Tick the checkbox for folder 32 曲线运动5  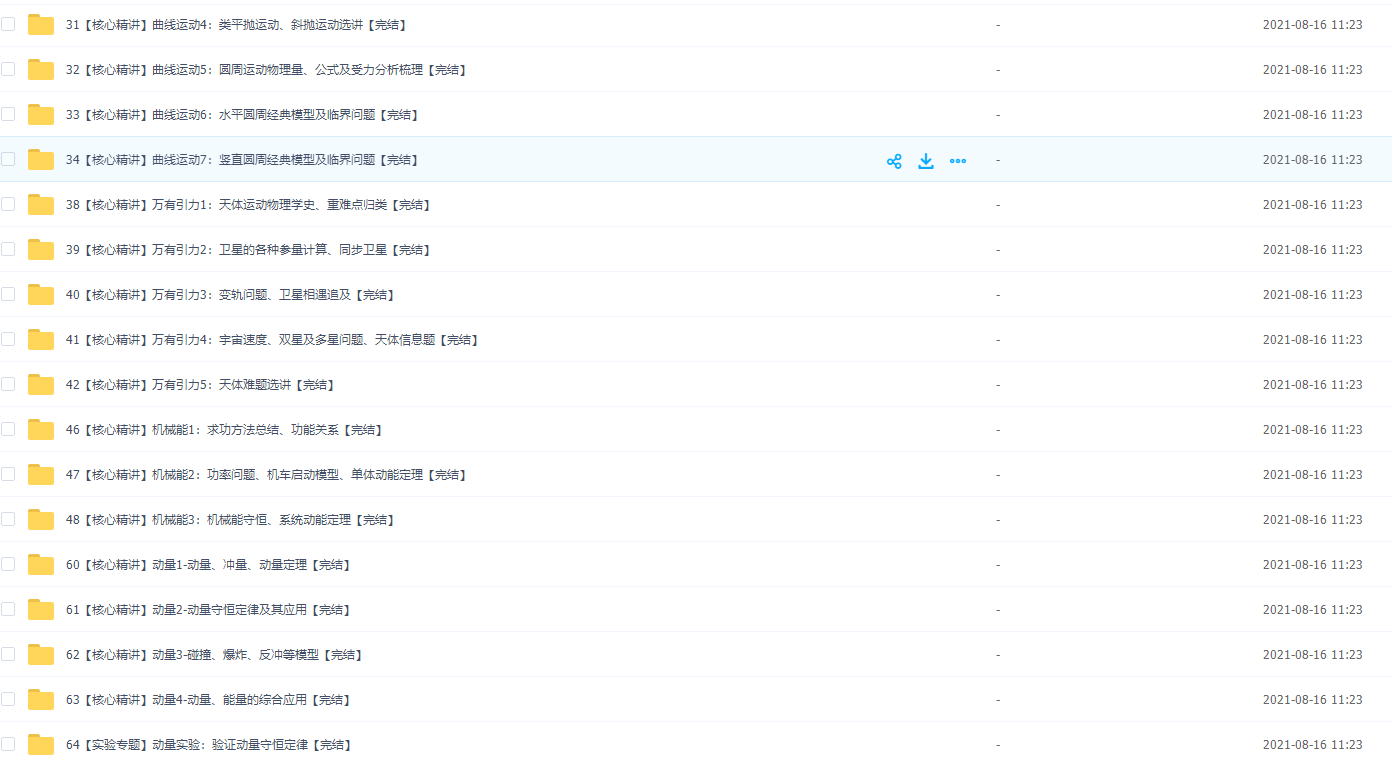coord(8,69)
